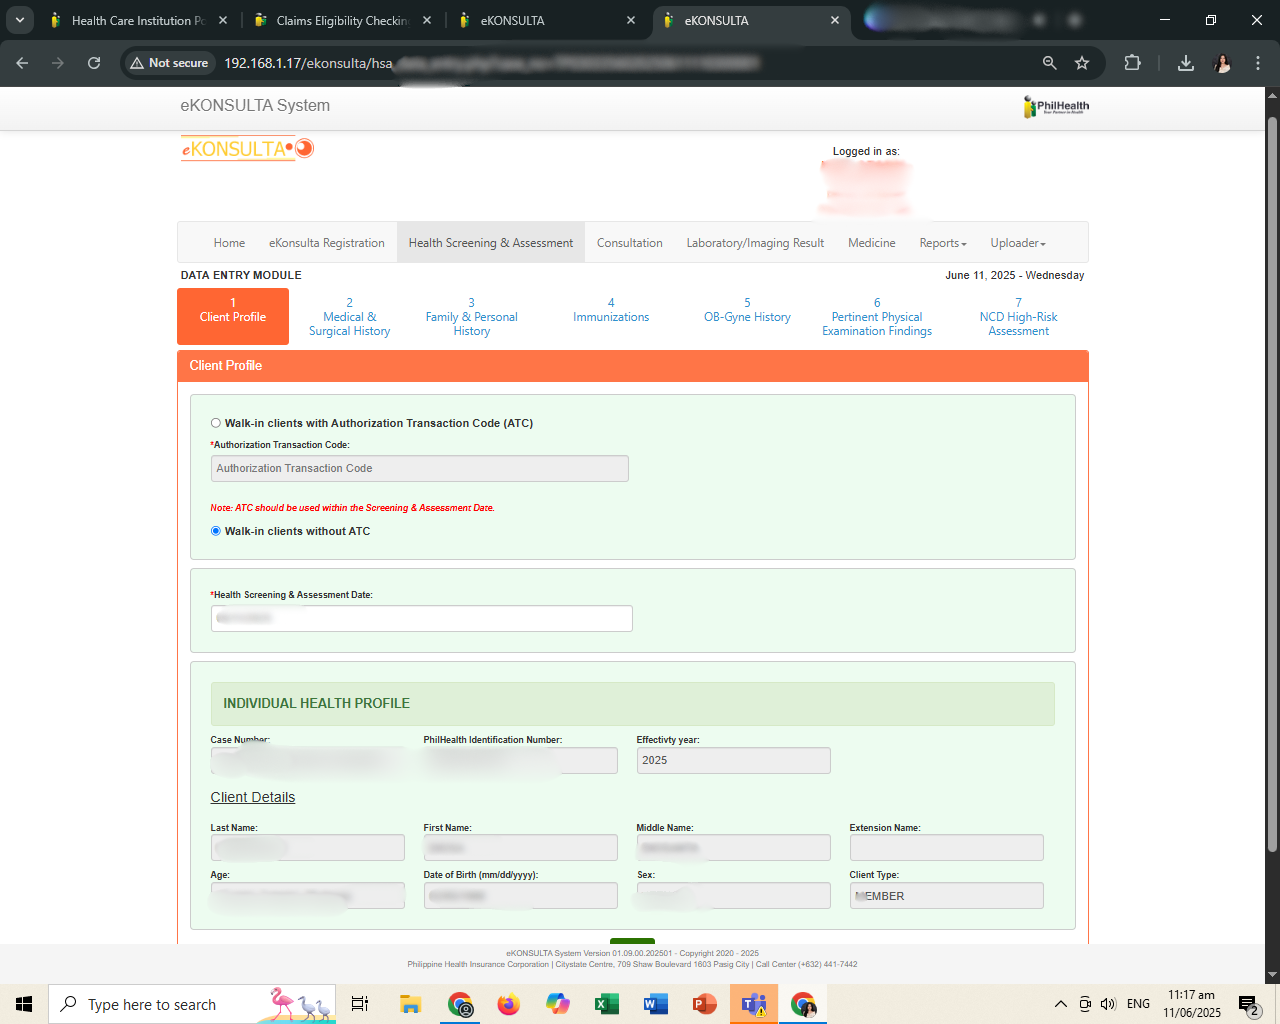Click the Health Screening & Assessment Date field
The width and height of the screenshot is (1280, 1024).
422,618
